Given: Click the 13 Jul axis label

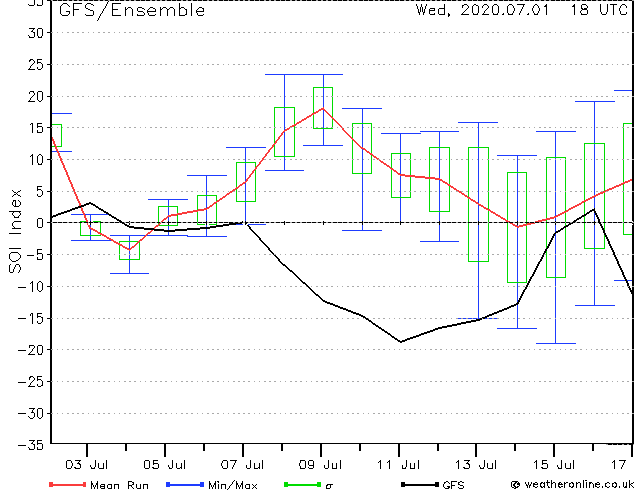Looking at the screenshot, I should coord(476,465).
